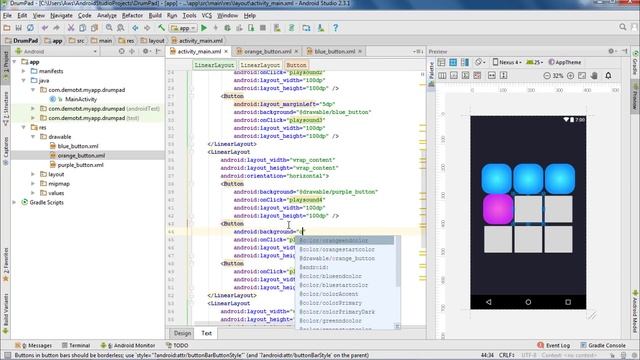This screenshot has height=360, width=640.
Task: Click the Find magnifier icon
Action: click(x=109, y=28)
